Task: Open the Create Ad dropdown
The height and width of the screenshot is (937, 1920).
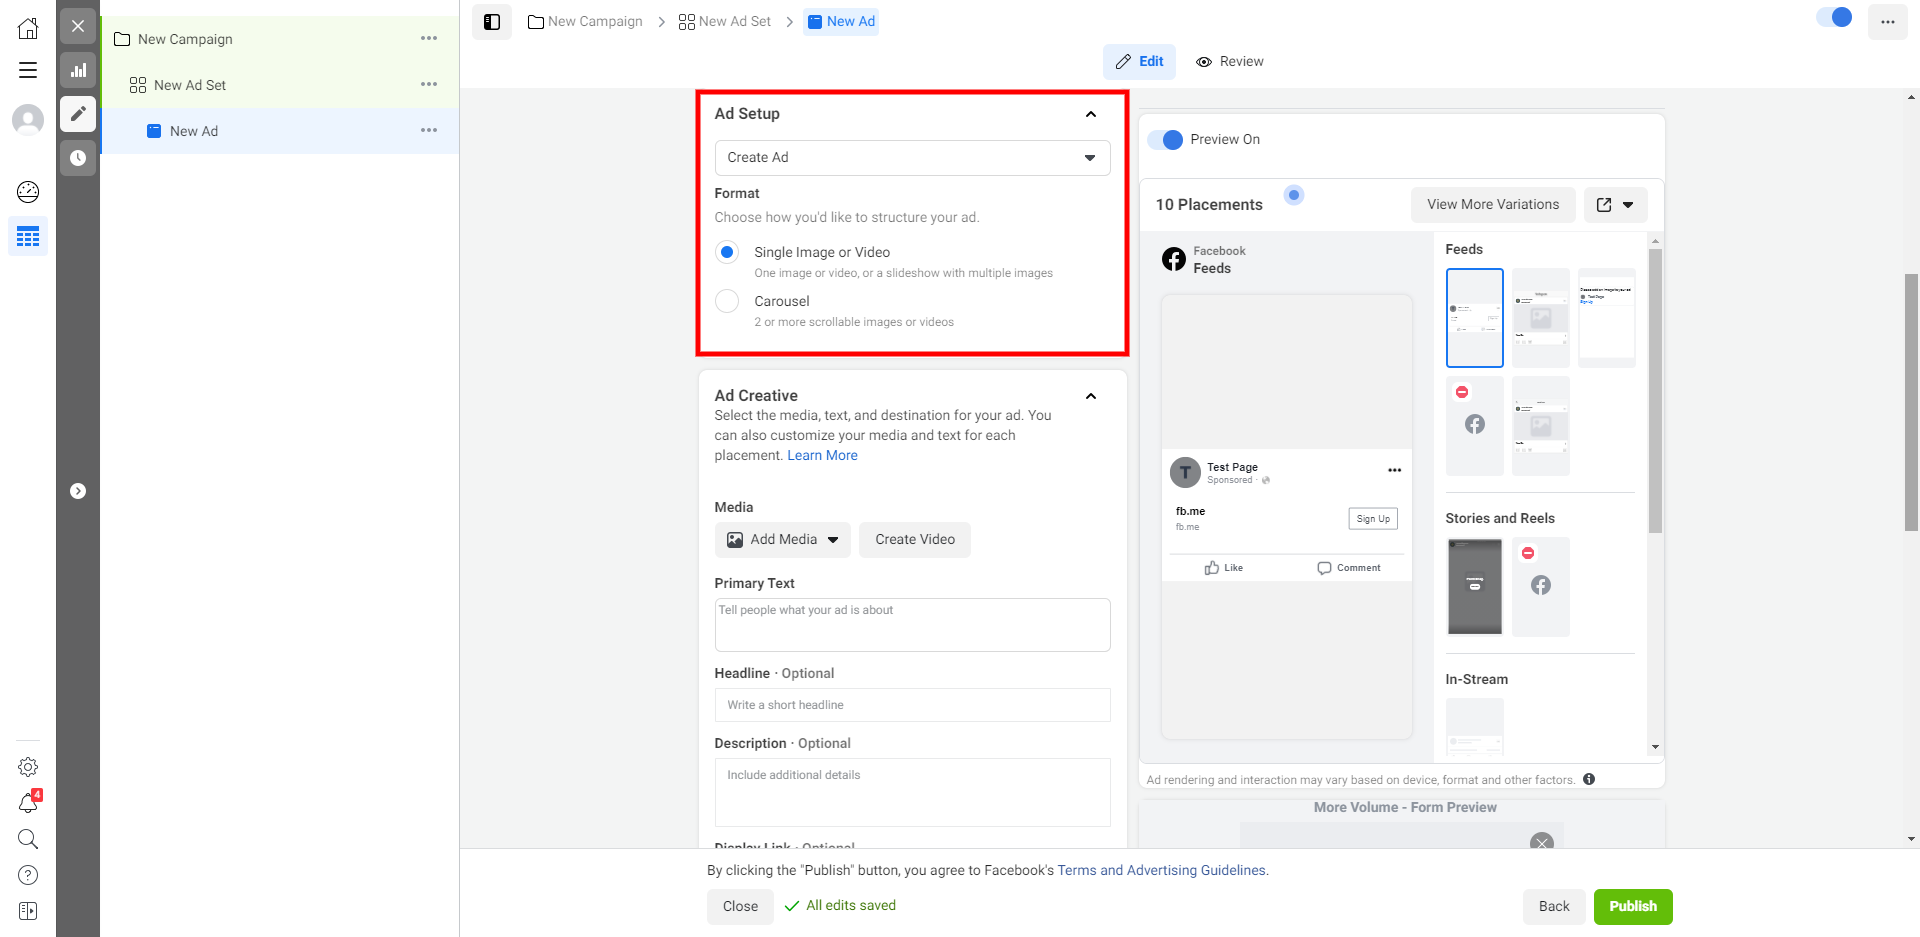Action: coord(912,158)
